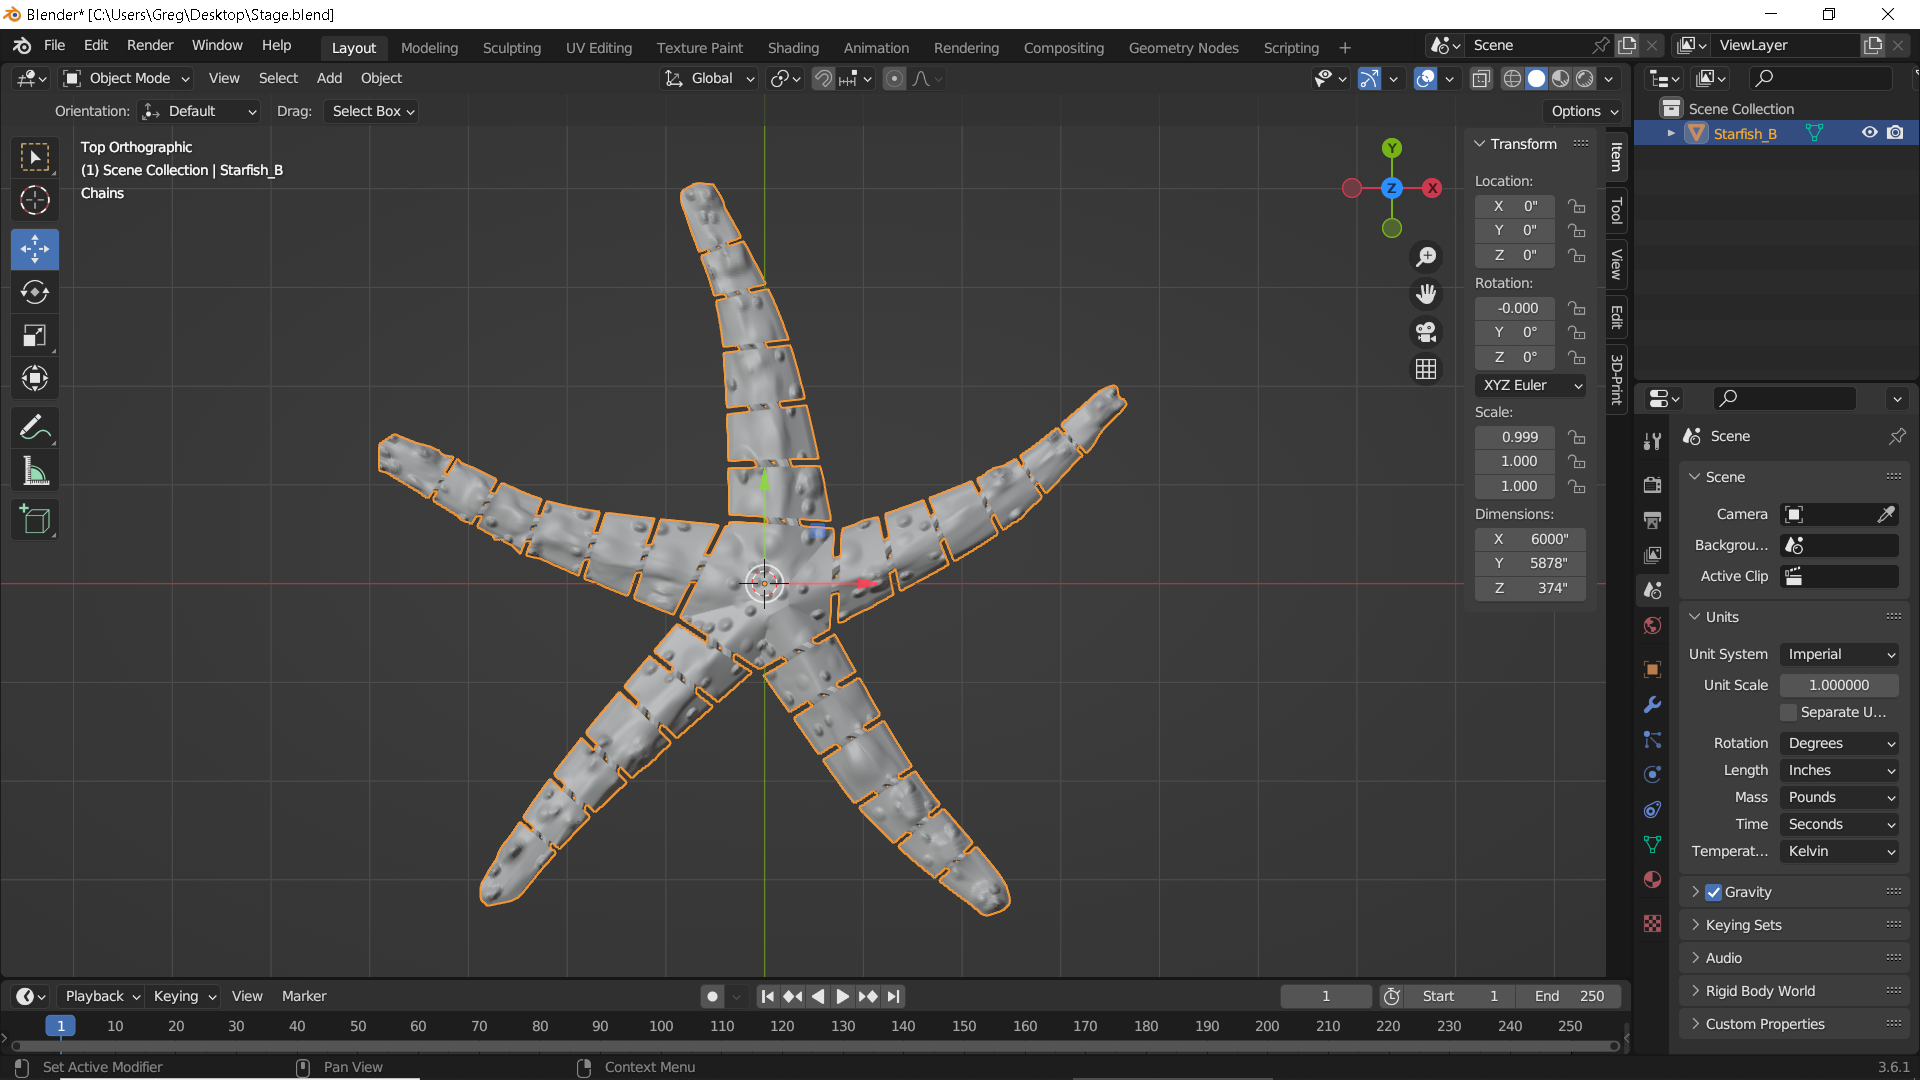Open the XYZ Euler rotation mode dropdown

coord(1531,385)
